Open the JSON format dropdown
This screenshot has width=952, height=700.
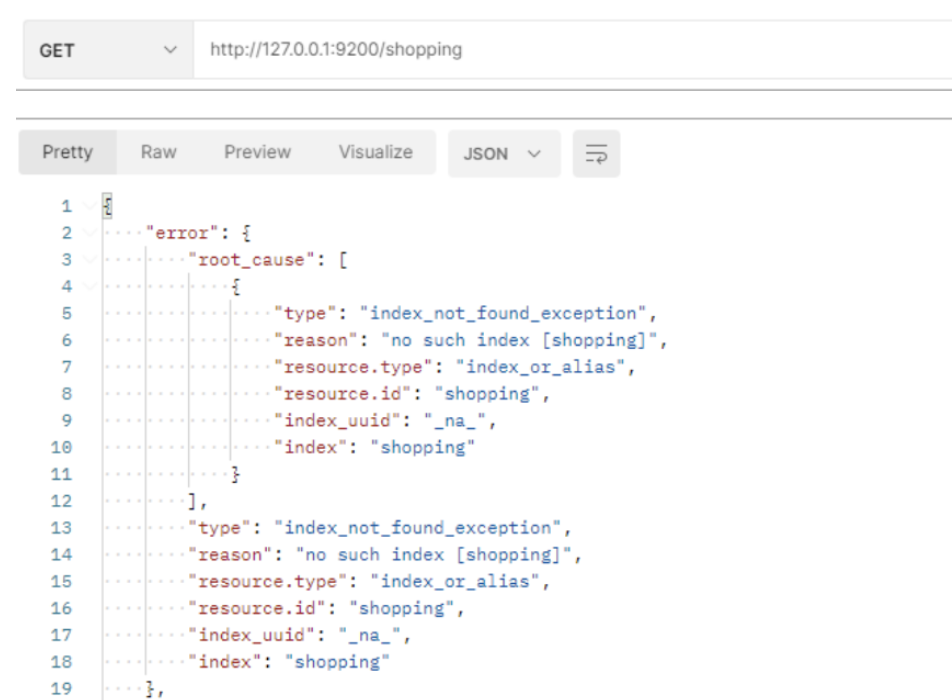click(503, 154)
